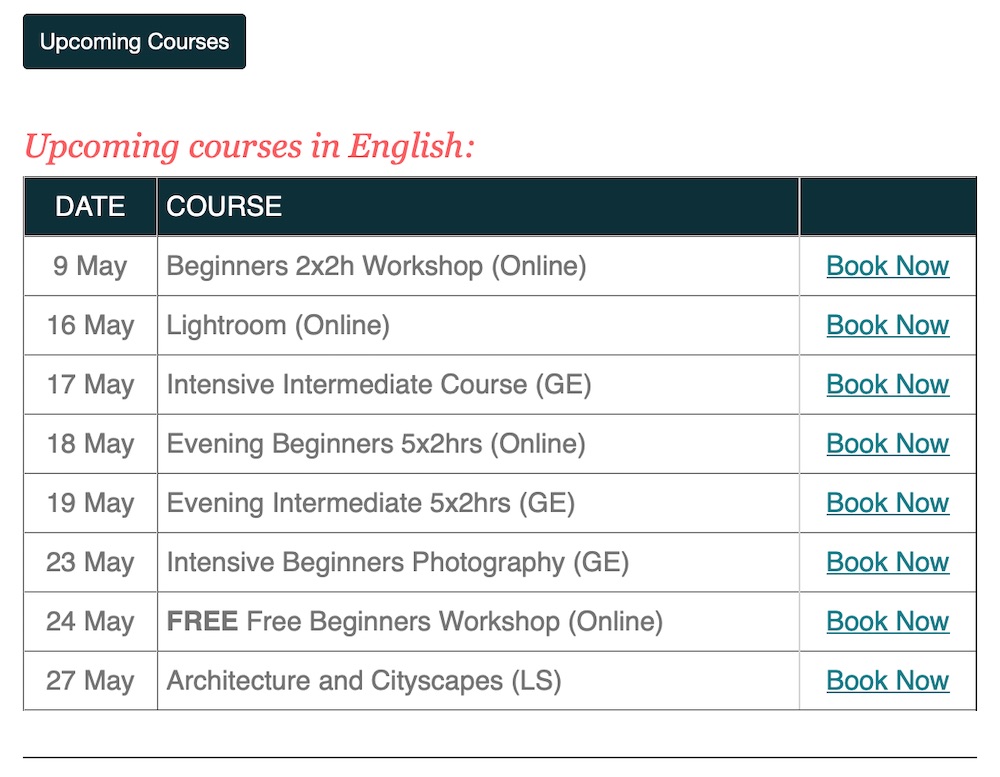
Task: Book the Intensive Intermediate Course (GE)
Action: coord(887,384)
